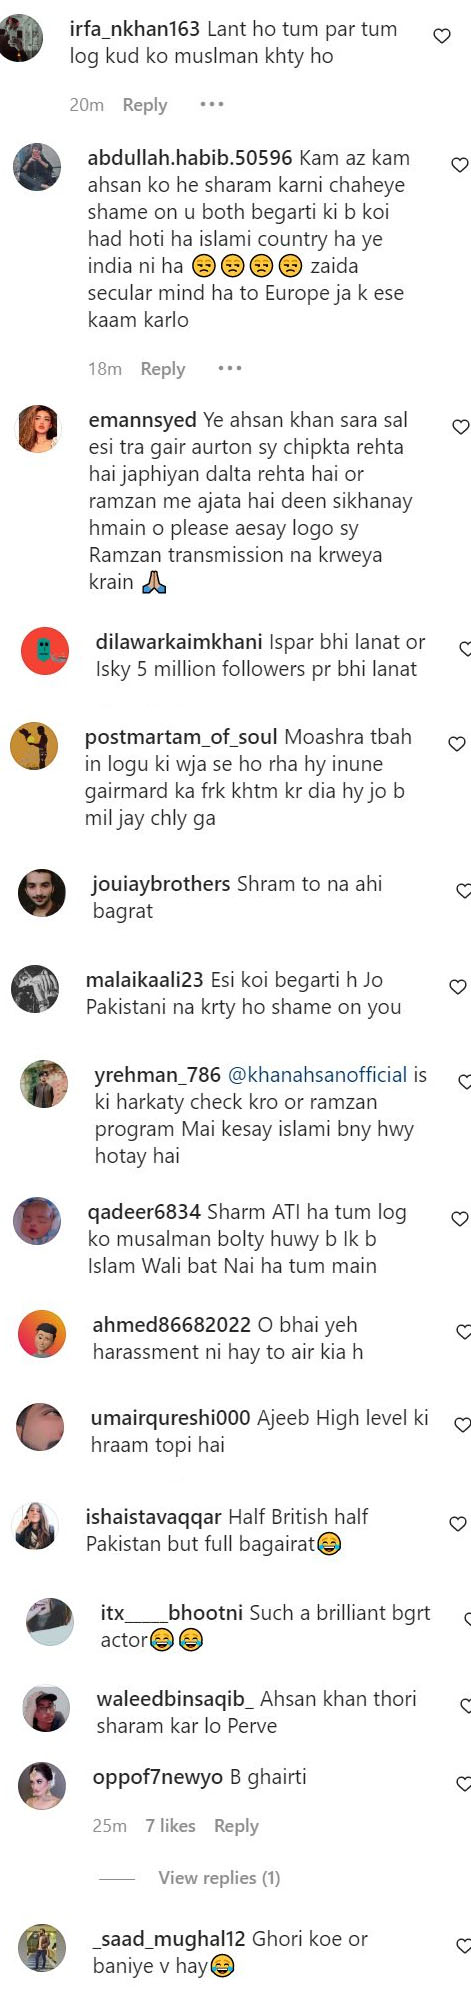Image resolution: width=471 pixels, height=2000 pixels.
Task: Open username jouiaybrothers profile
Action: coord(161,884)
